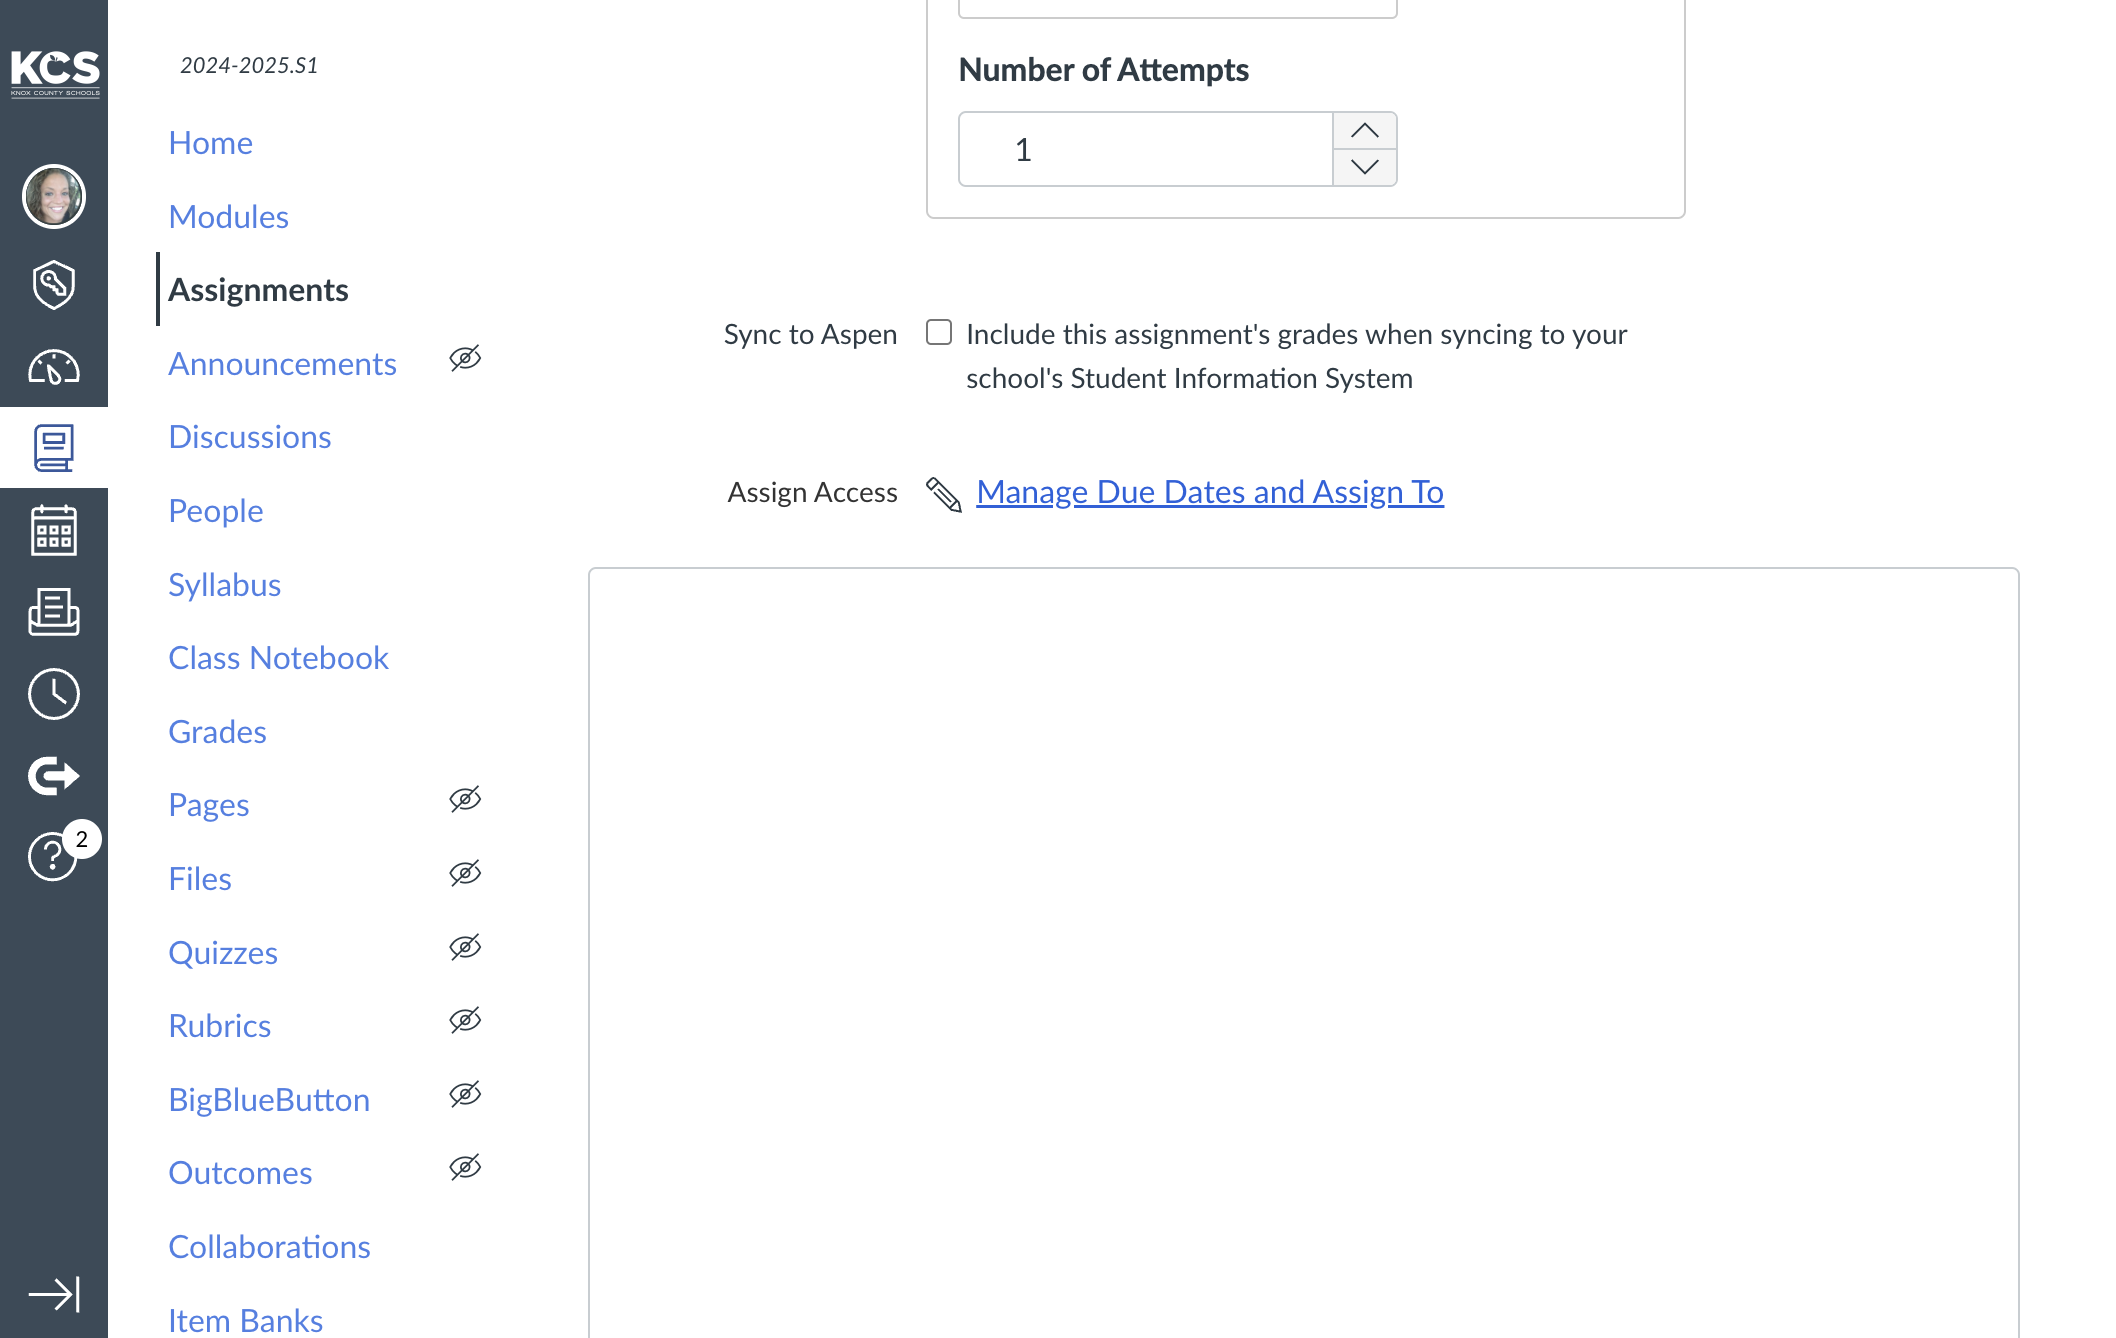
Task: Open the History clock icon
Action: click(54, 694)
